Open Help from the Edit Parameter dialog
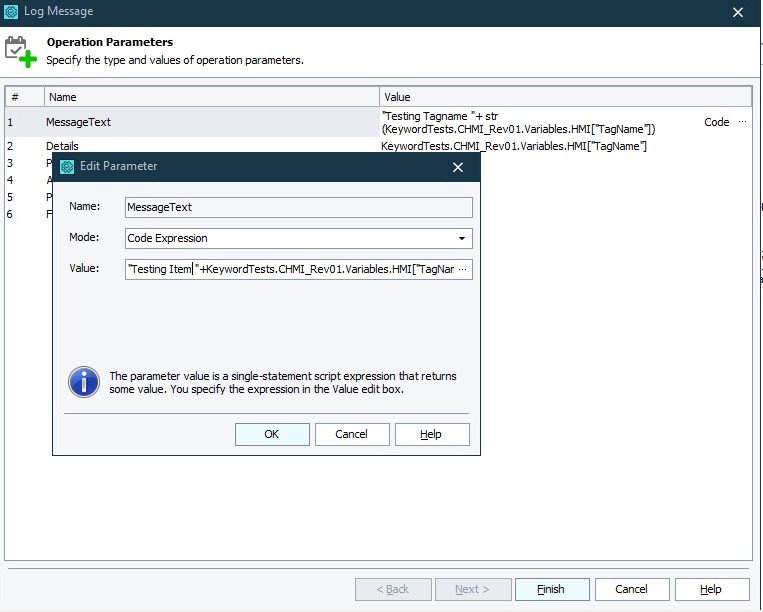 pyautogui.click(x=431, y=434)
